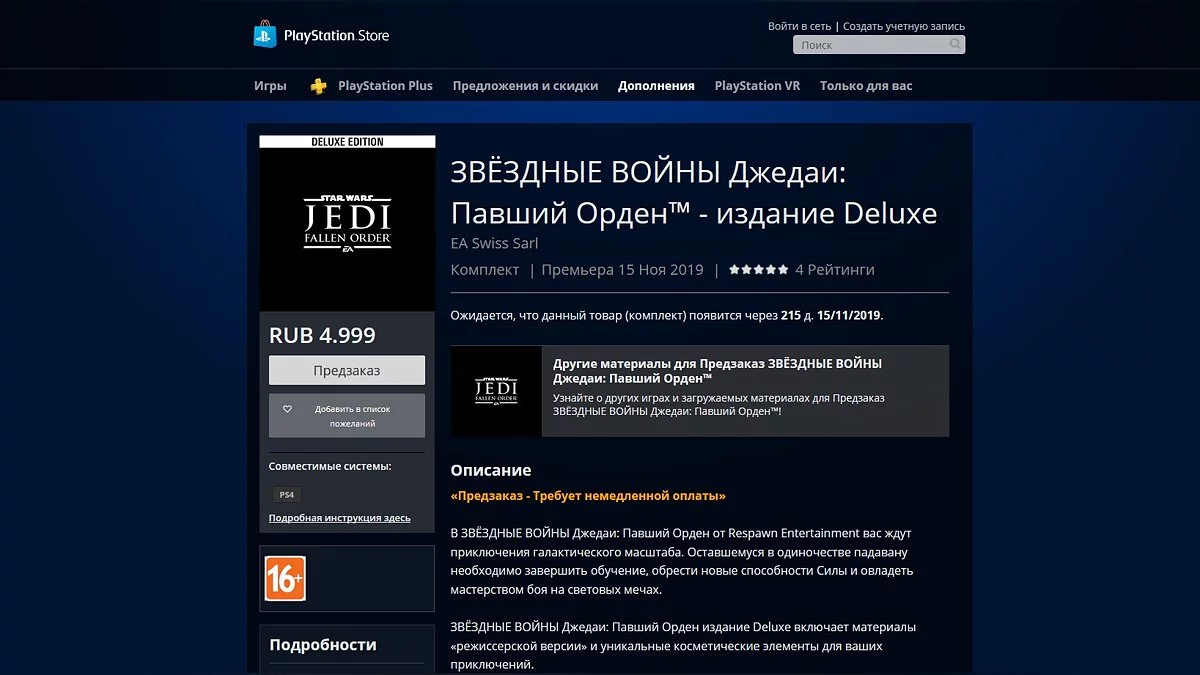Click the PlayStation Store logo icon
Image resolution: width=1200 pixels, height=675 pixels.
click(x=265, y=35)
